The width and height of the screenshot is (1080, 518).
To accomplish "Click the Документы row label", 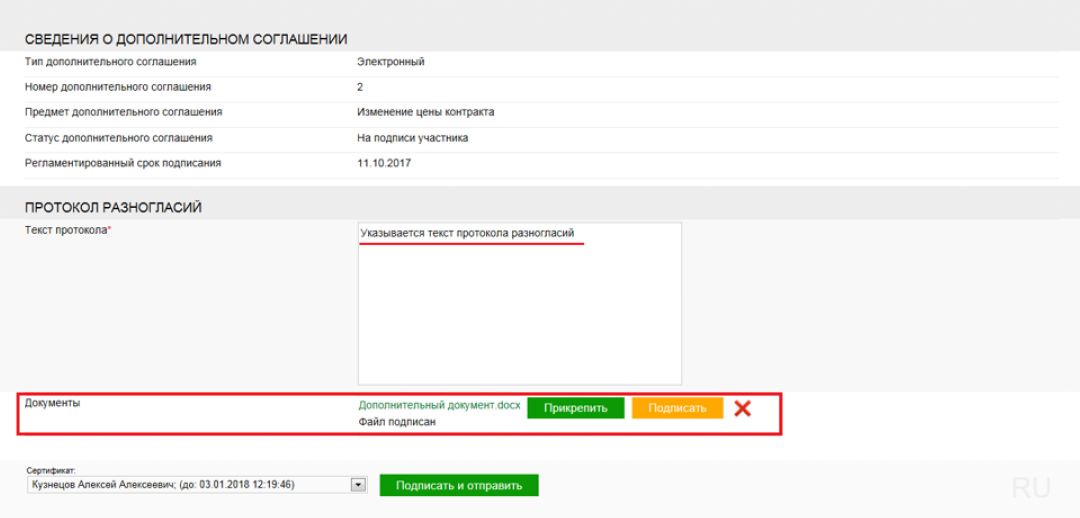I will click(x=52, y=403).
